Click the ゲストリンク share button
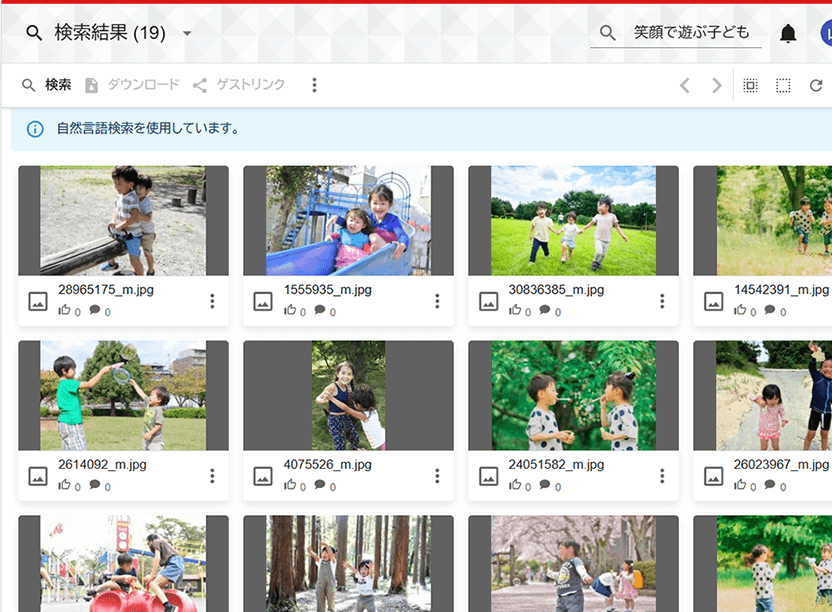832x612 pixels. tap(239, 85)
